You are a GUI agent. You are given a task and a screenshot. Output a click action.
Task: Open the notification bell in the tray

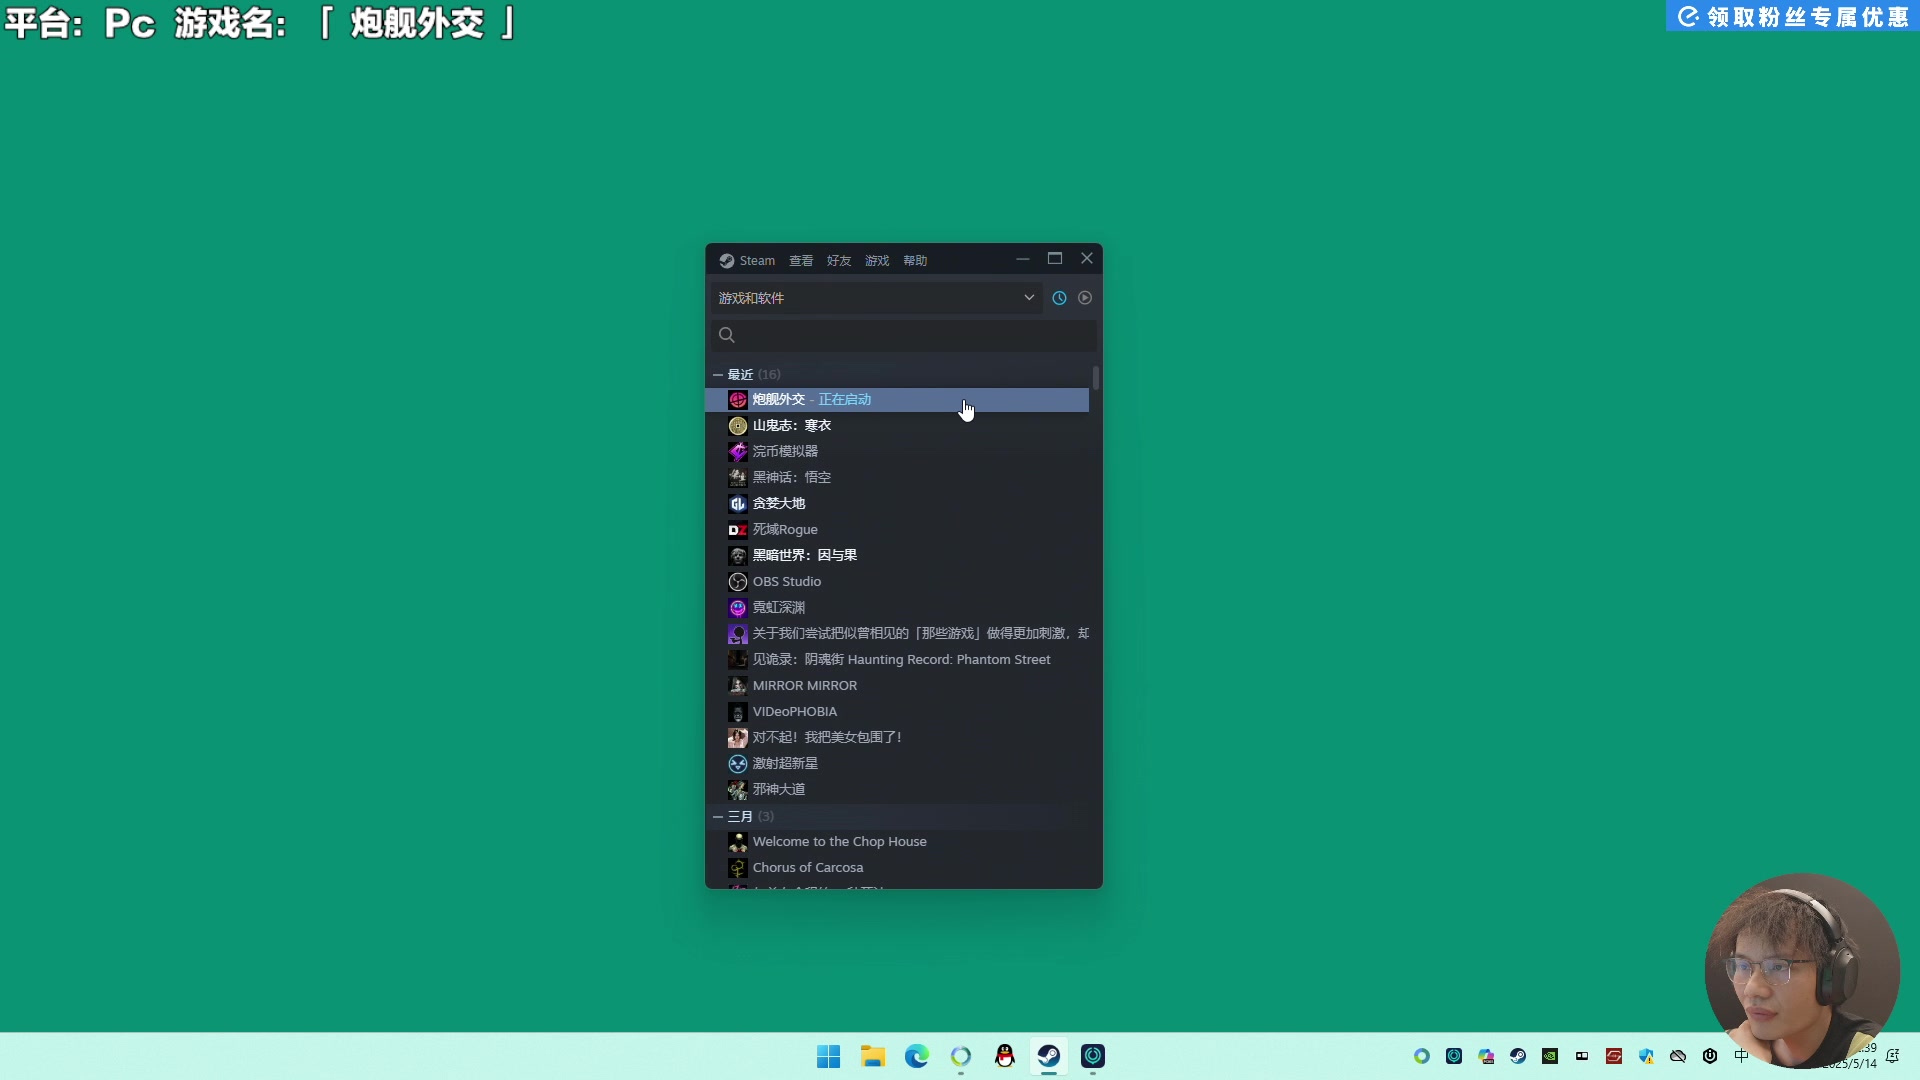(x=1893, y=1056)
